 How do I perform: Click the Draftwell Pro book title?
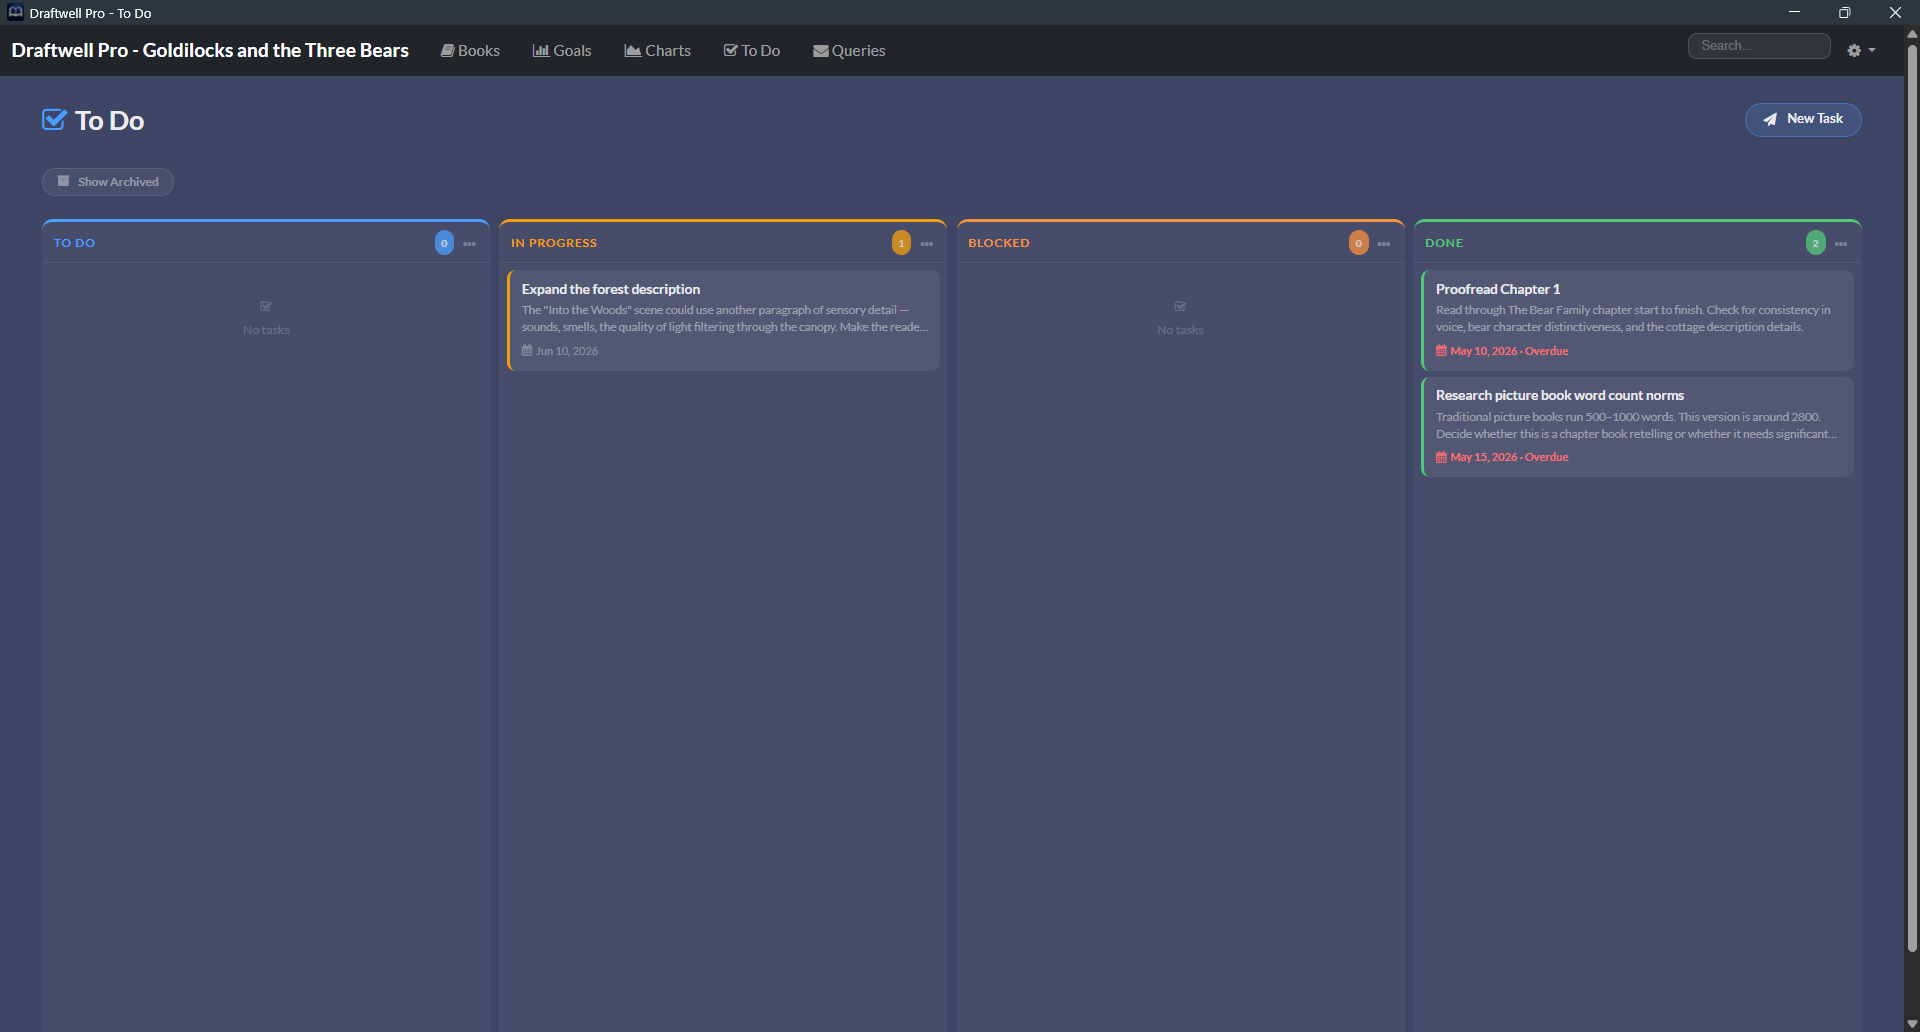point(210,50)
